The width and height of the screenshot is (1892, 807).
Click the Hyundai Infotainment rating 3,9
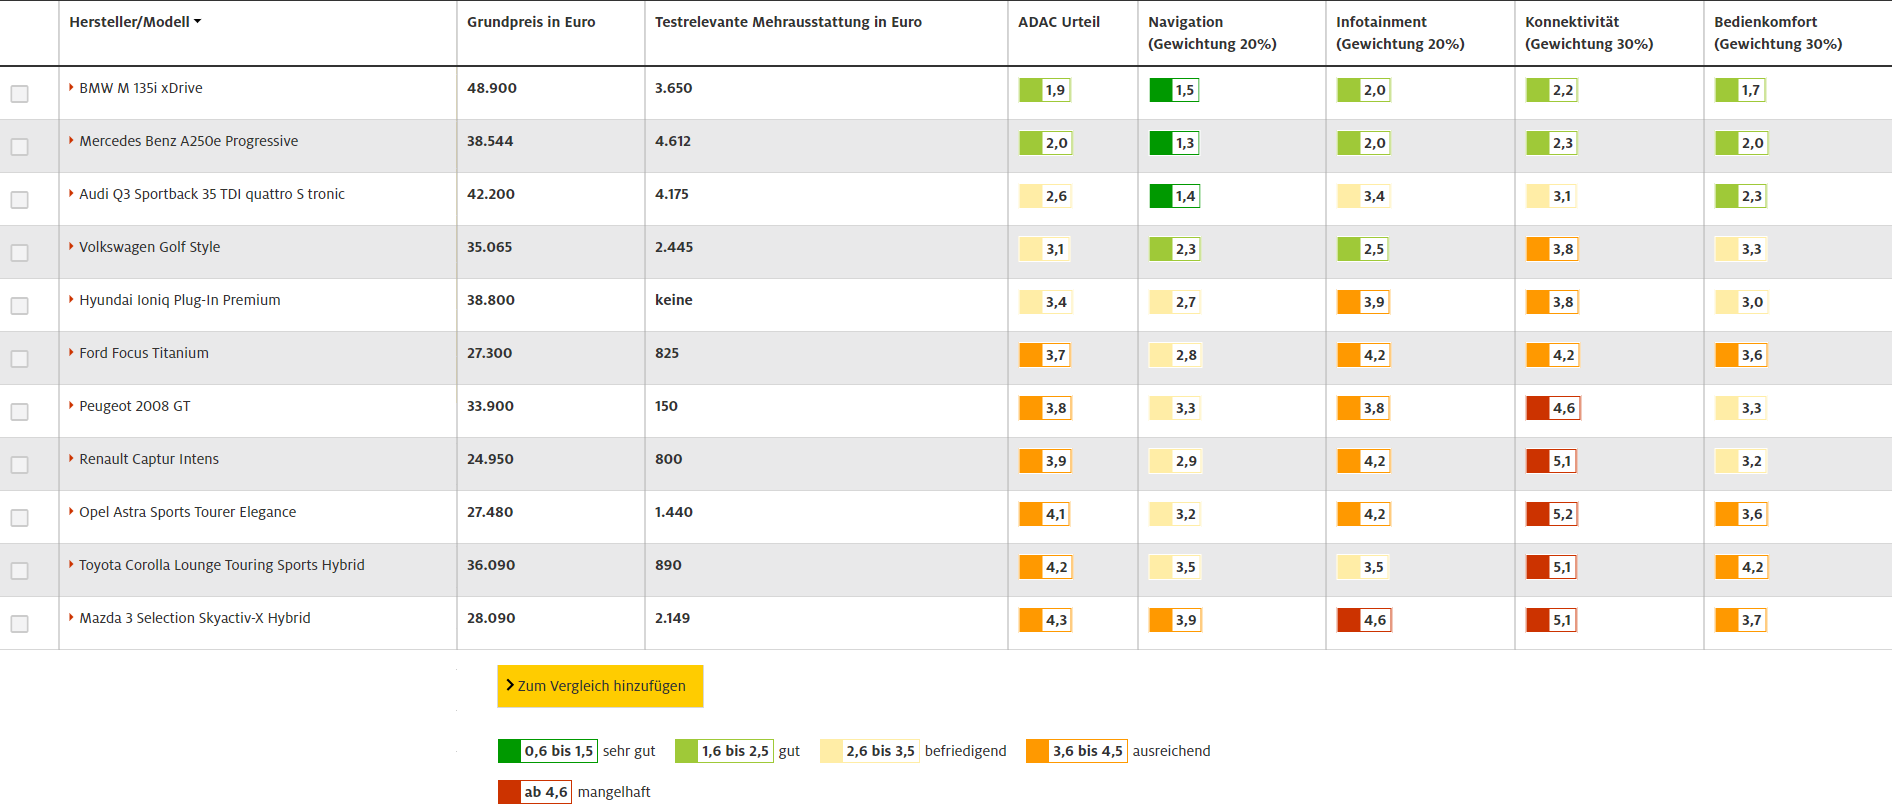point(1363,302)
